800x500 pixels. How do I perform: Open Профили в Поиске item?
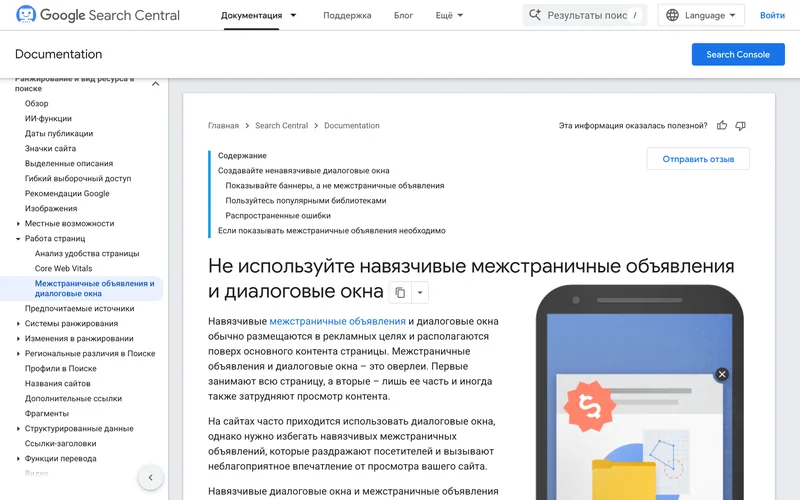pos(61,368)
